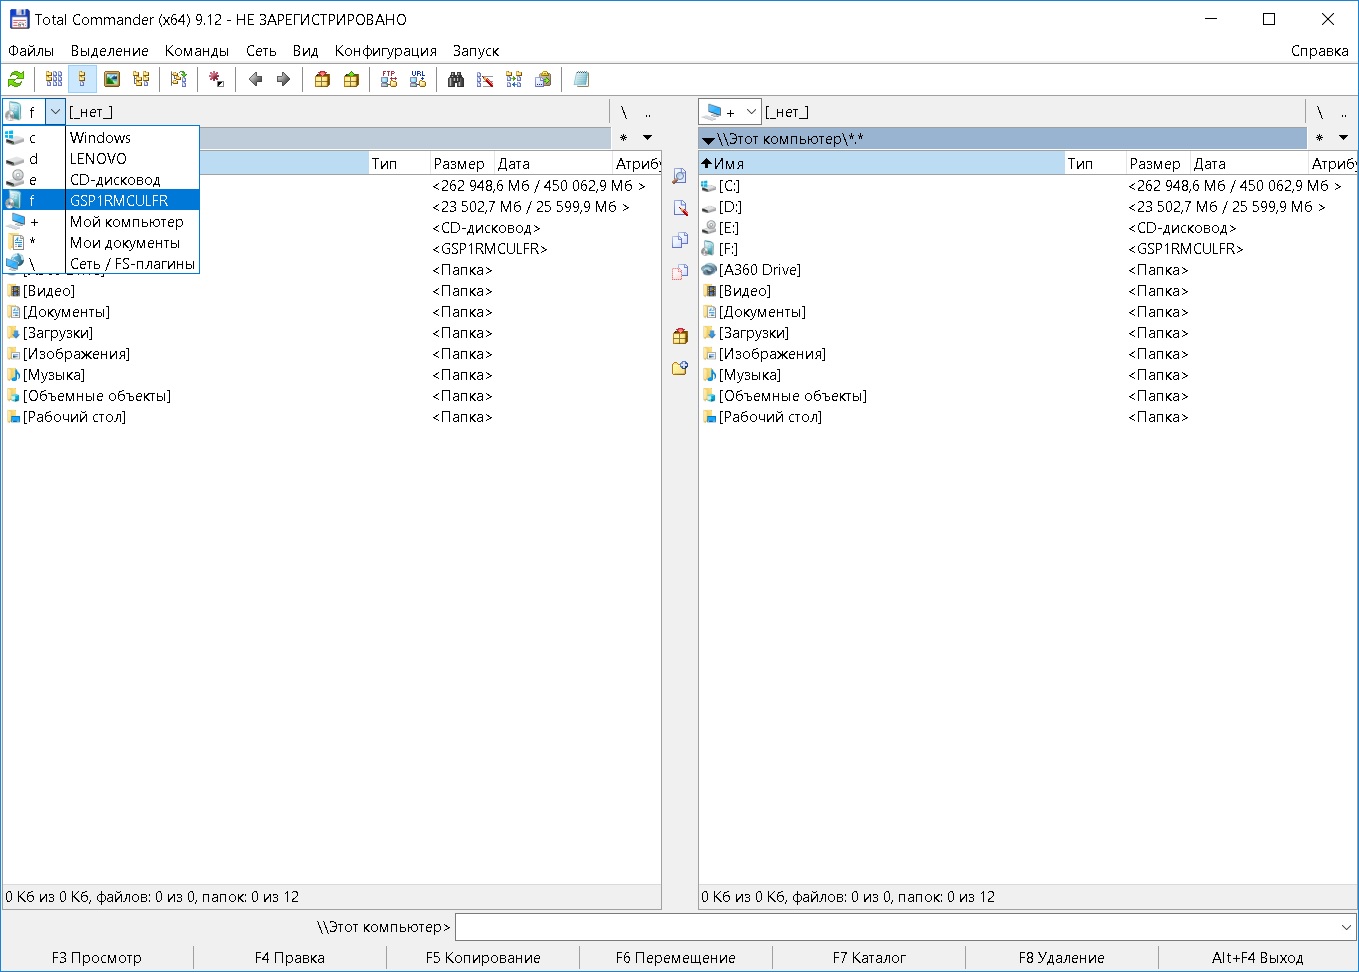
Task: Click the new folder icon in the middle bar
Action: (680, 368)
